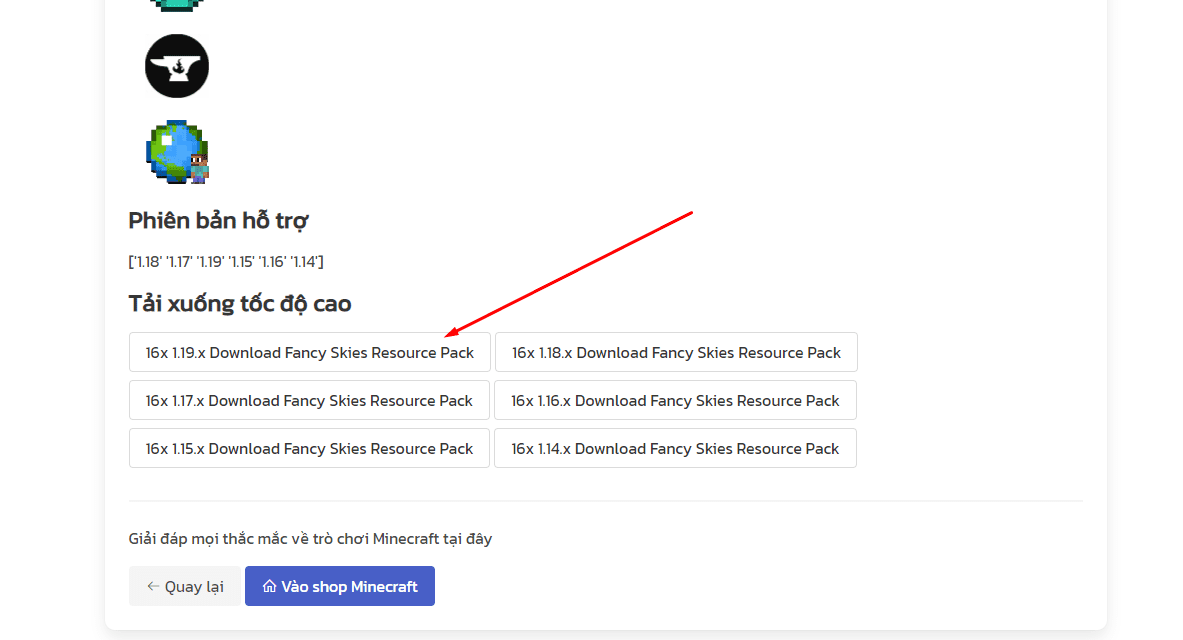
Task: Click the teal pixel icon at top
Action: pyautogui.click(x=177, y=4)
